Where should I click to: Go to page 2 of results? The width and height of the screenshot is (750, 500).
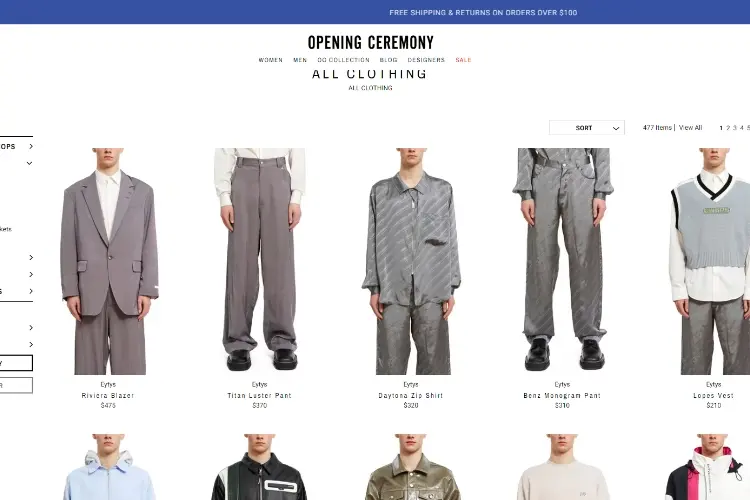point(728,128)
